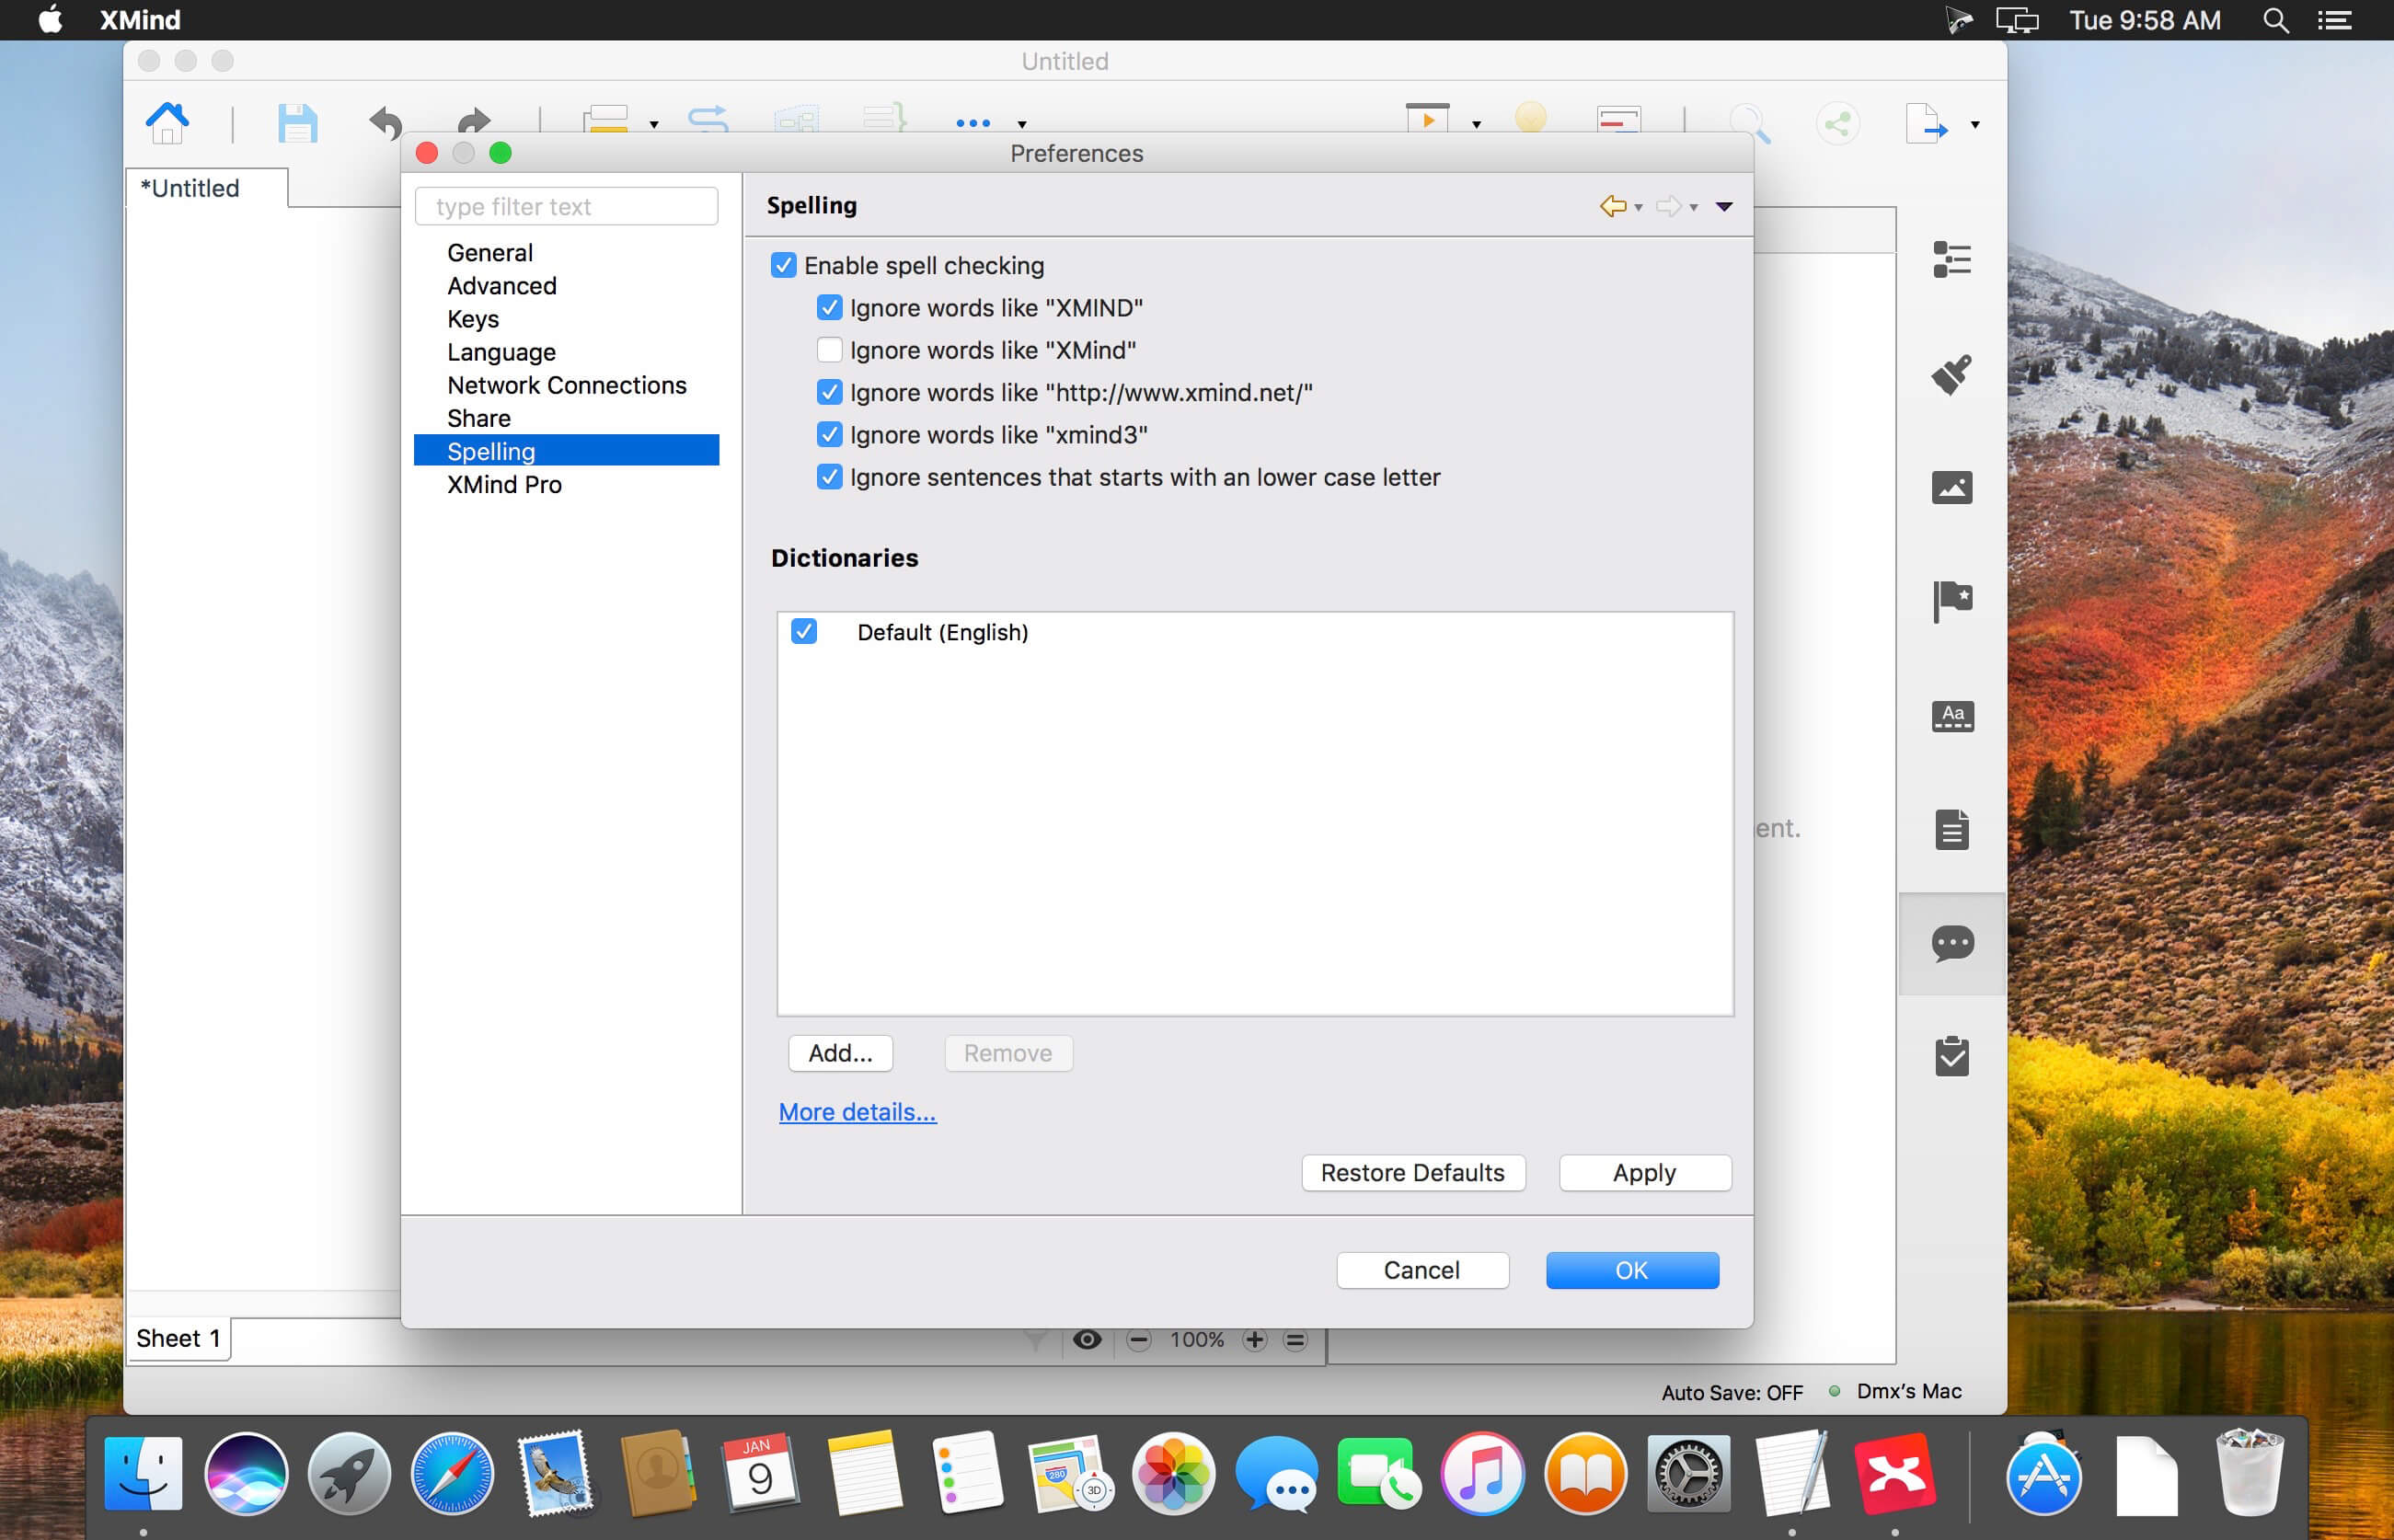Open Finder from the Dock
The image size is (2394, 1540).
(143, 1473)
